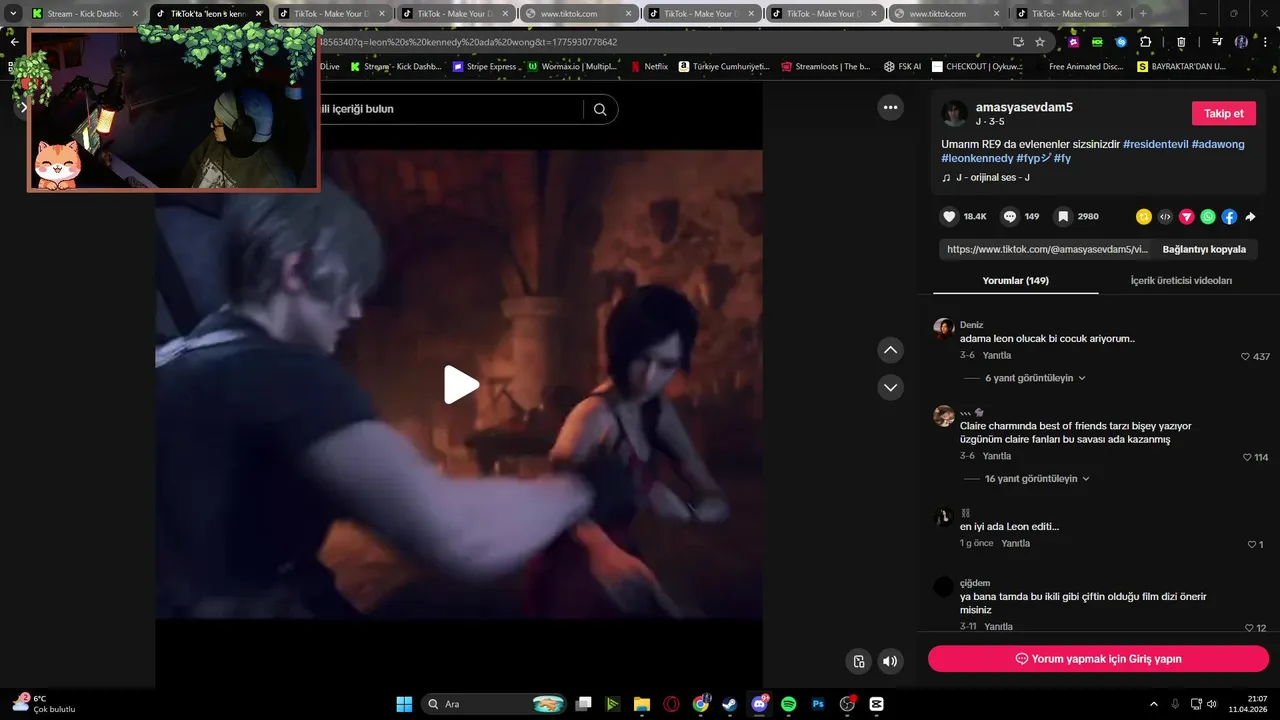Open the FSK AI bookmark
Screen dimensions: 1280x720
click(x=903, y=66)
